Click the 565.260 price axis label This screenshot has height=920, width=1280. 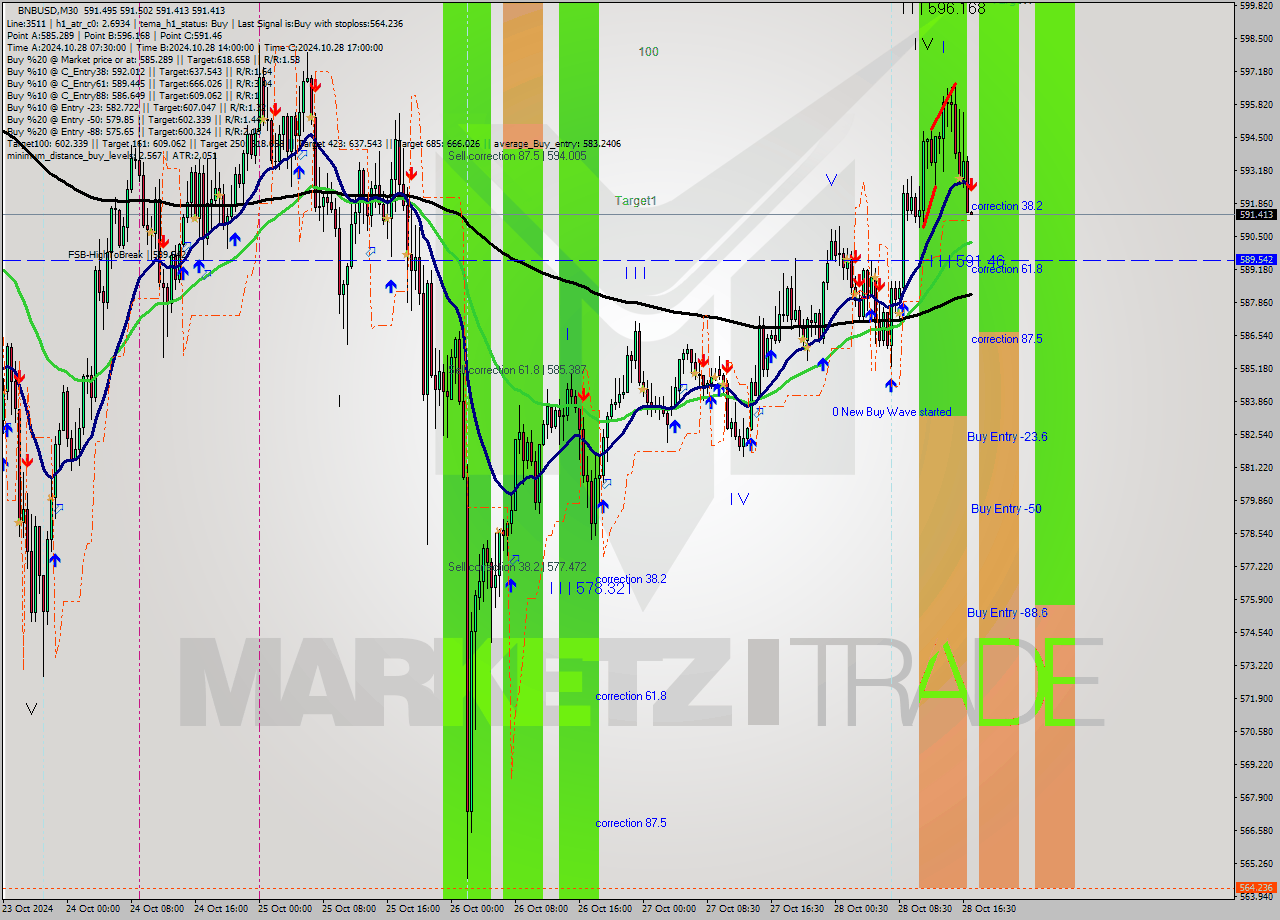[x=1257, y=864]
